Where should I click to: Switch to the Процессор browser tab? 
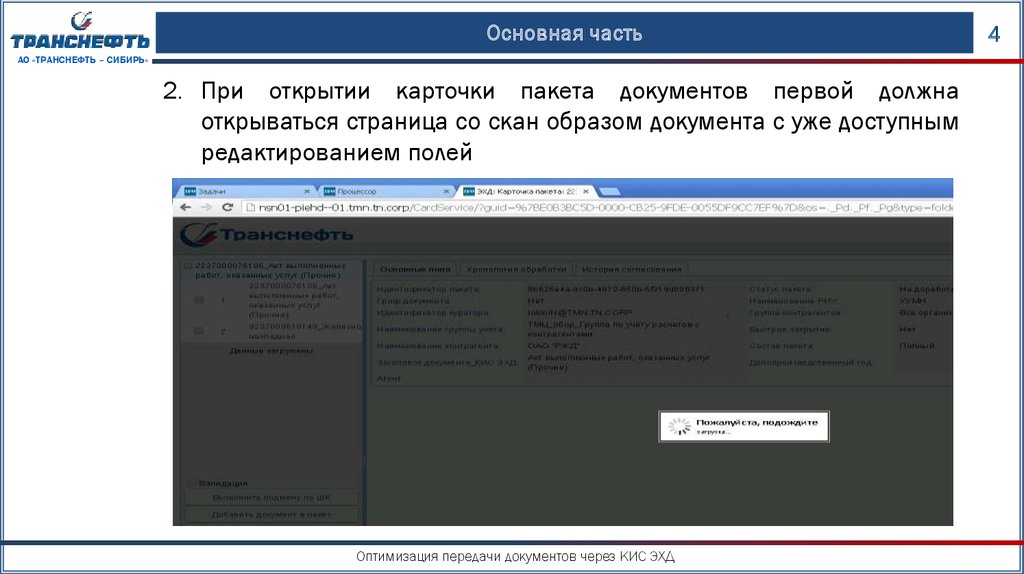(380, 190)
